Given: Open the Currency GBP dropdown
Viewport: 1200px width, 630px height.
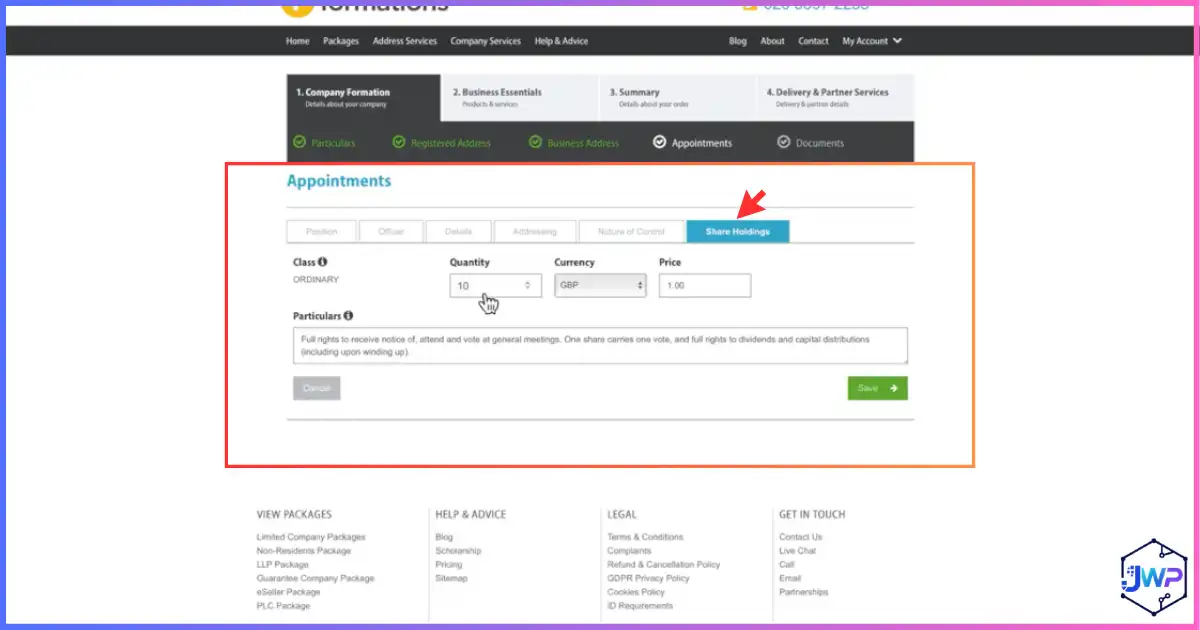Looking at the screenshot, I should [600, 285].
